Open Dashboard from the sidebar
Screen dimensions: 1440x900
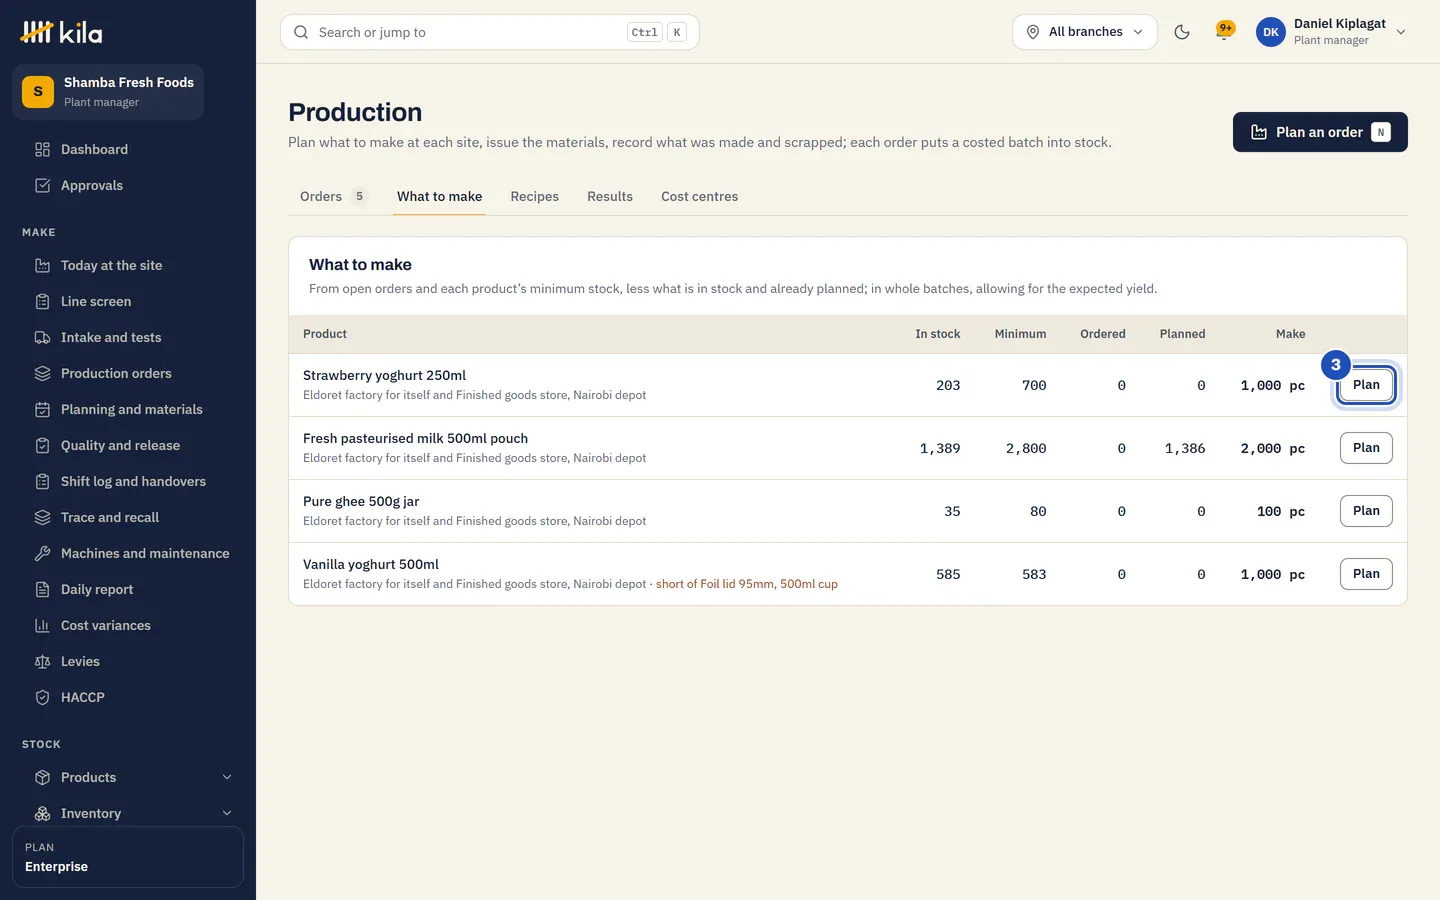tap(128, 149)
